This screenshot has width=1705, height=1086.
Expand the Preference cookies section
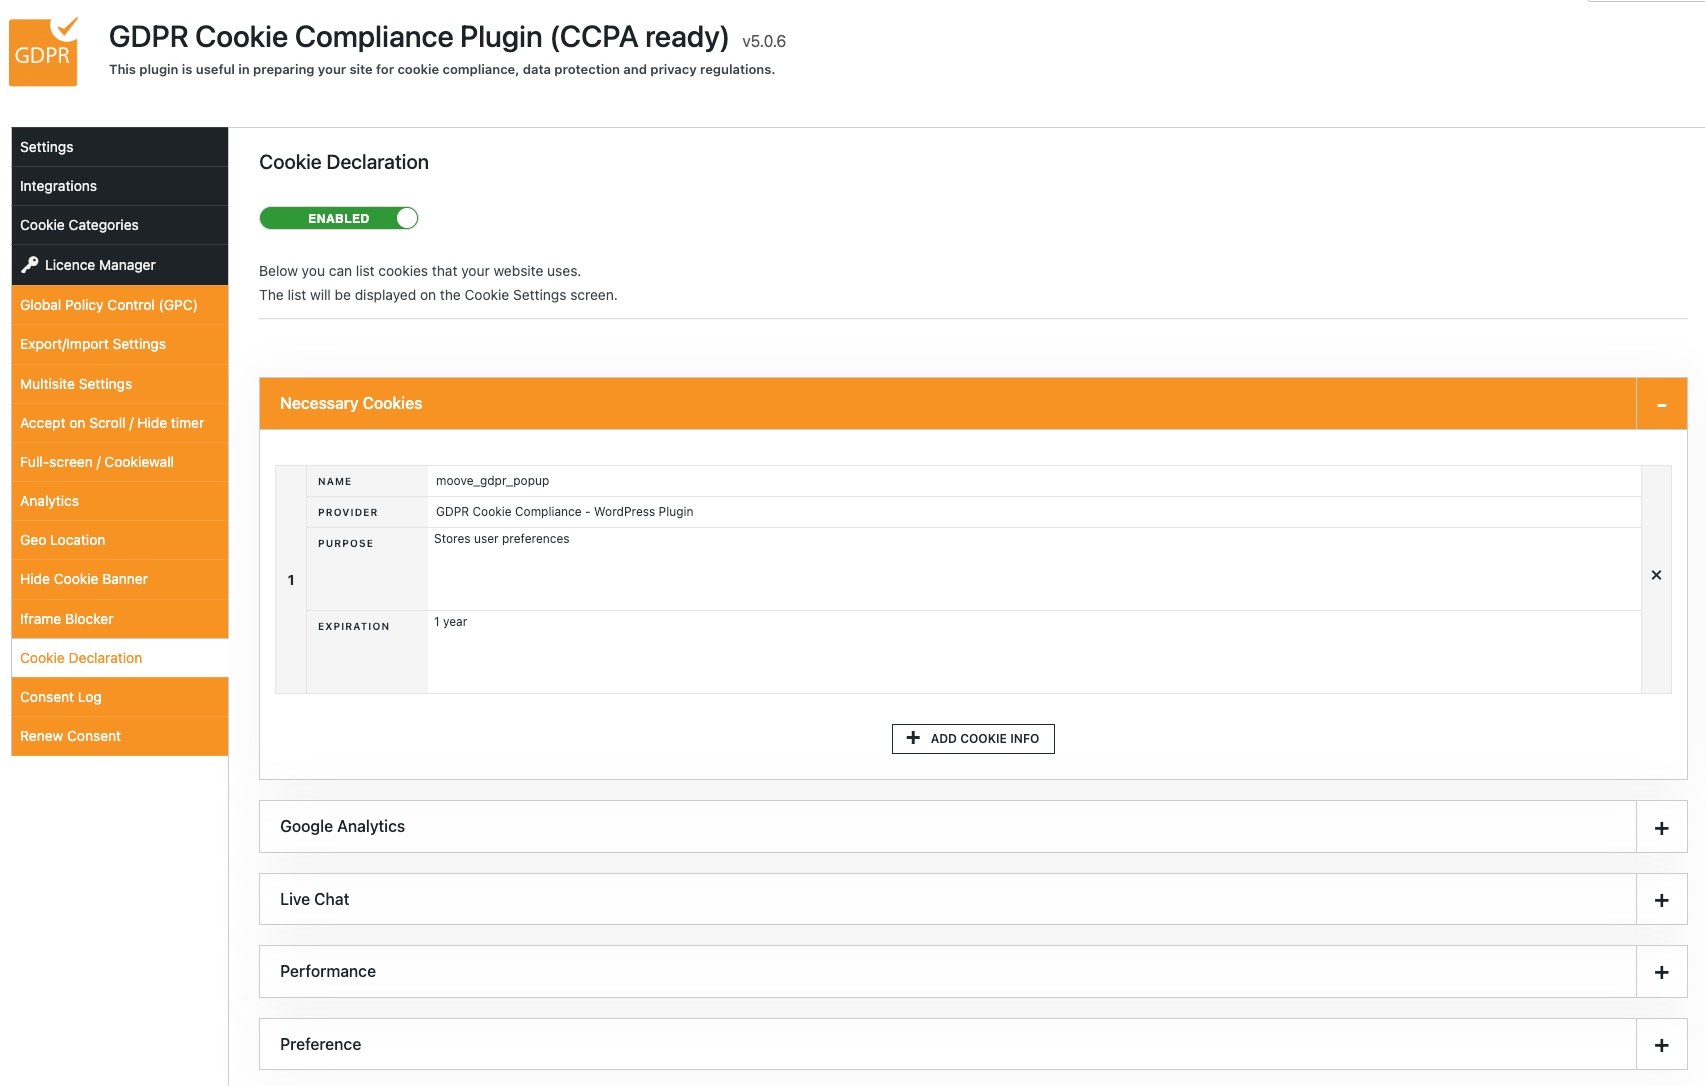pos(1661,1045)
